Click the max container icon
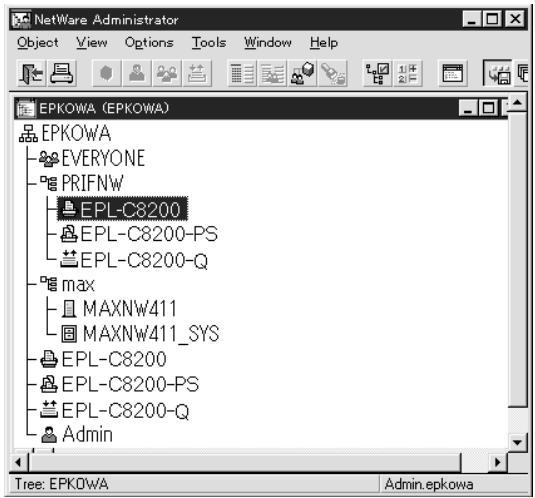The width and height of the screenshot is (535, 498). (49, 284)
